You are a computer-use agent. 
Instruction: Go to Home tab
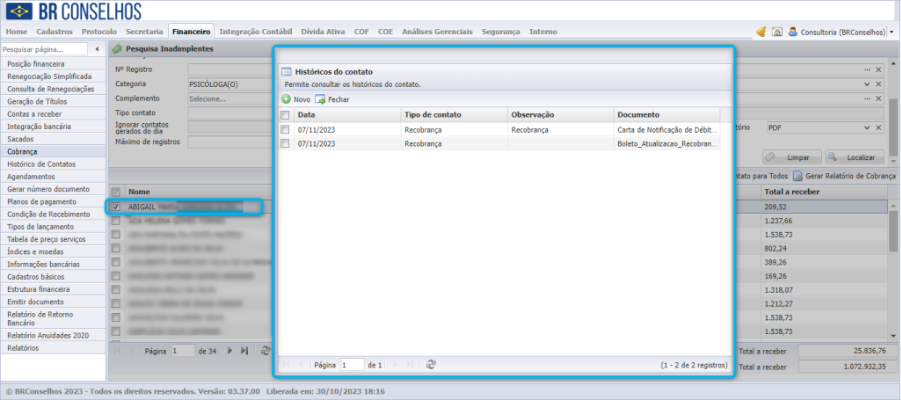[x=17, y=32]
